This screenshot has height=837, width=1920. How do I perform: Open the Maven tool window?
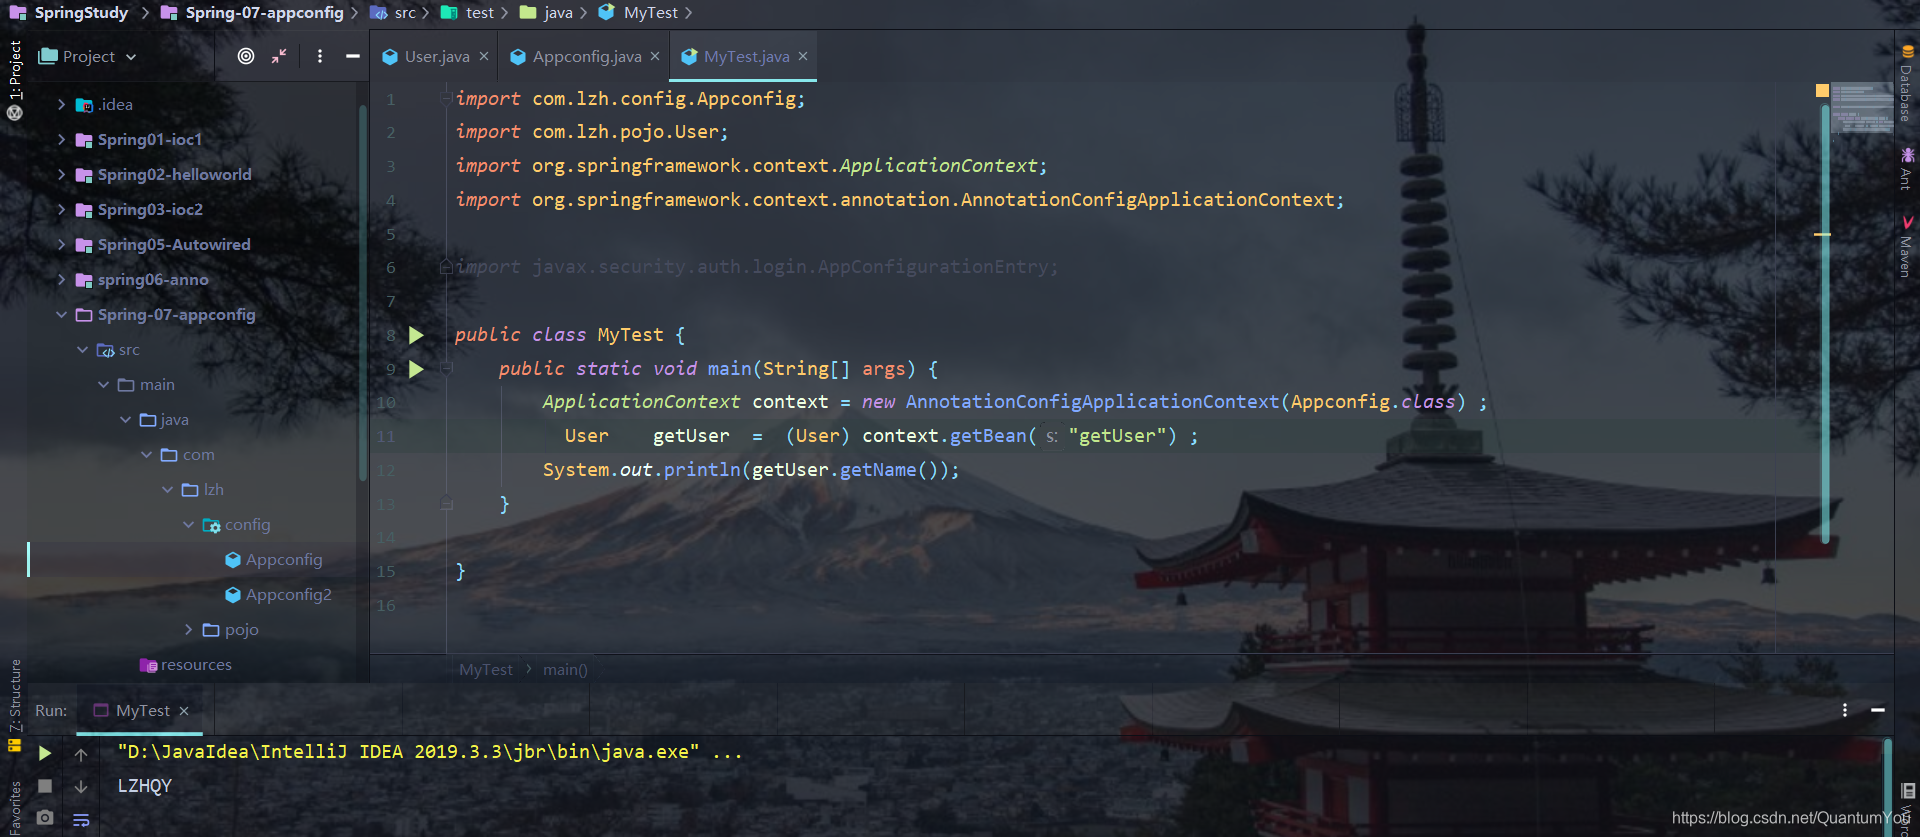pos(1906,247)
